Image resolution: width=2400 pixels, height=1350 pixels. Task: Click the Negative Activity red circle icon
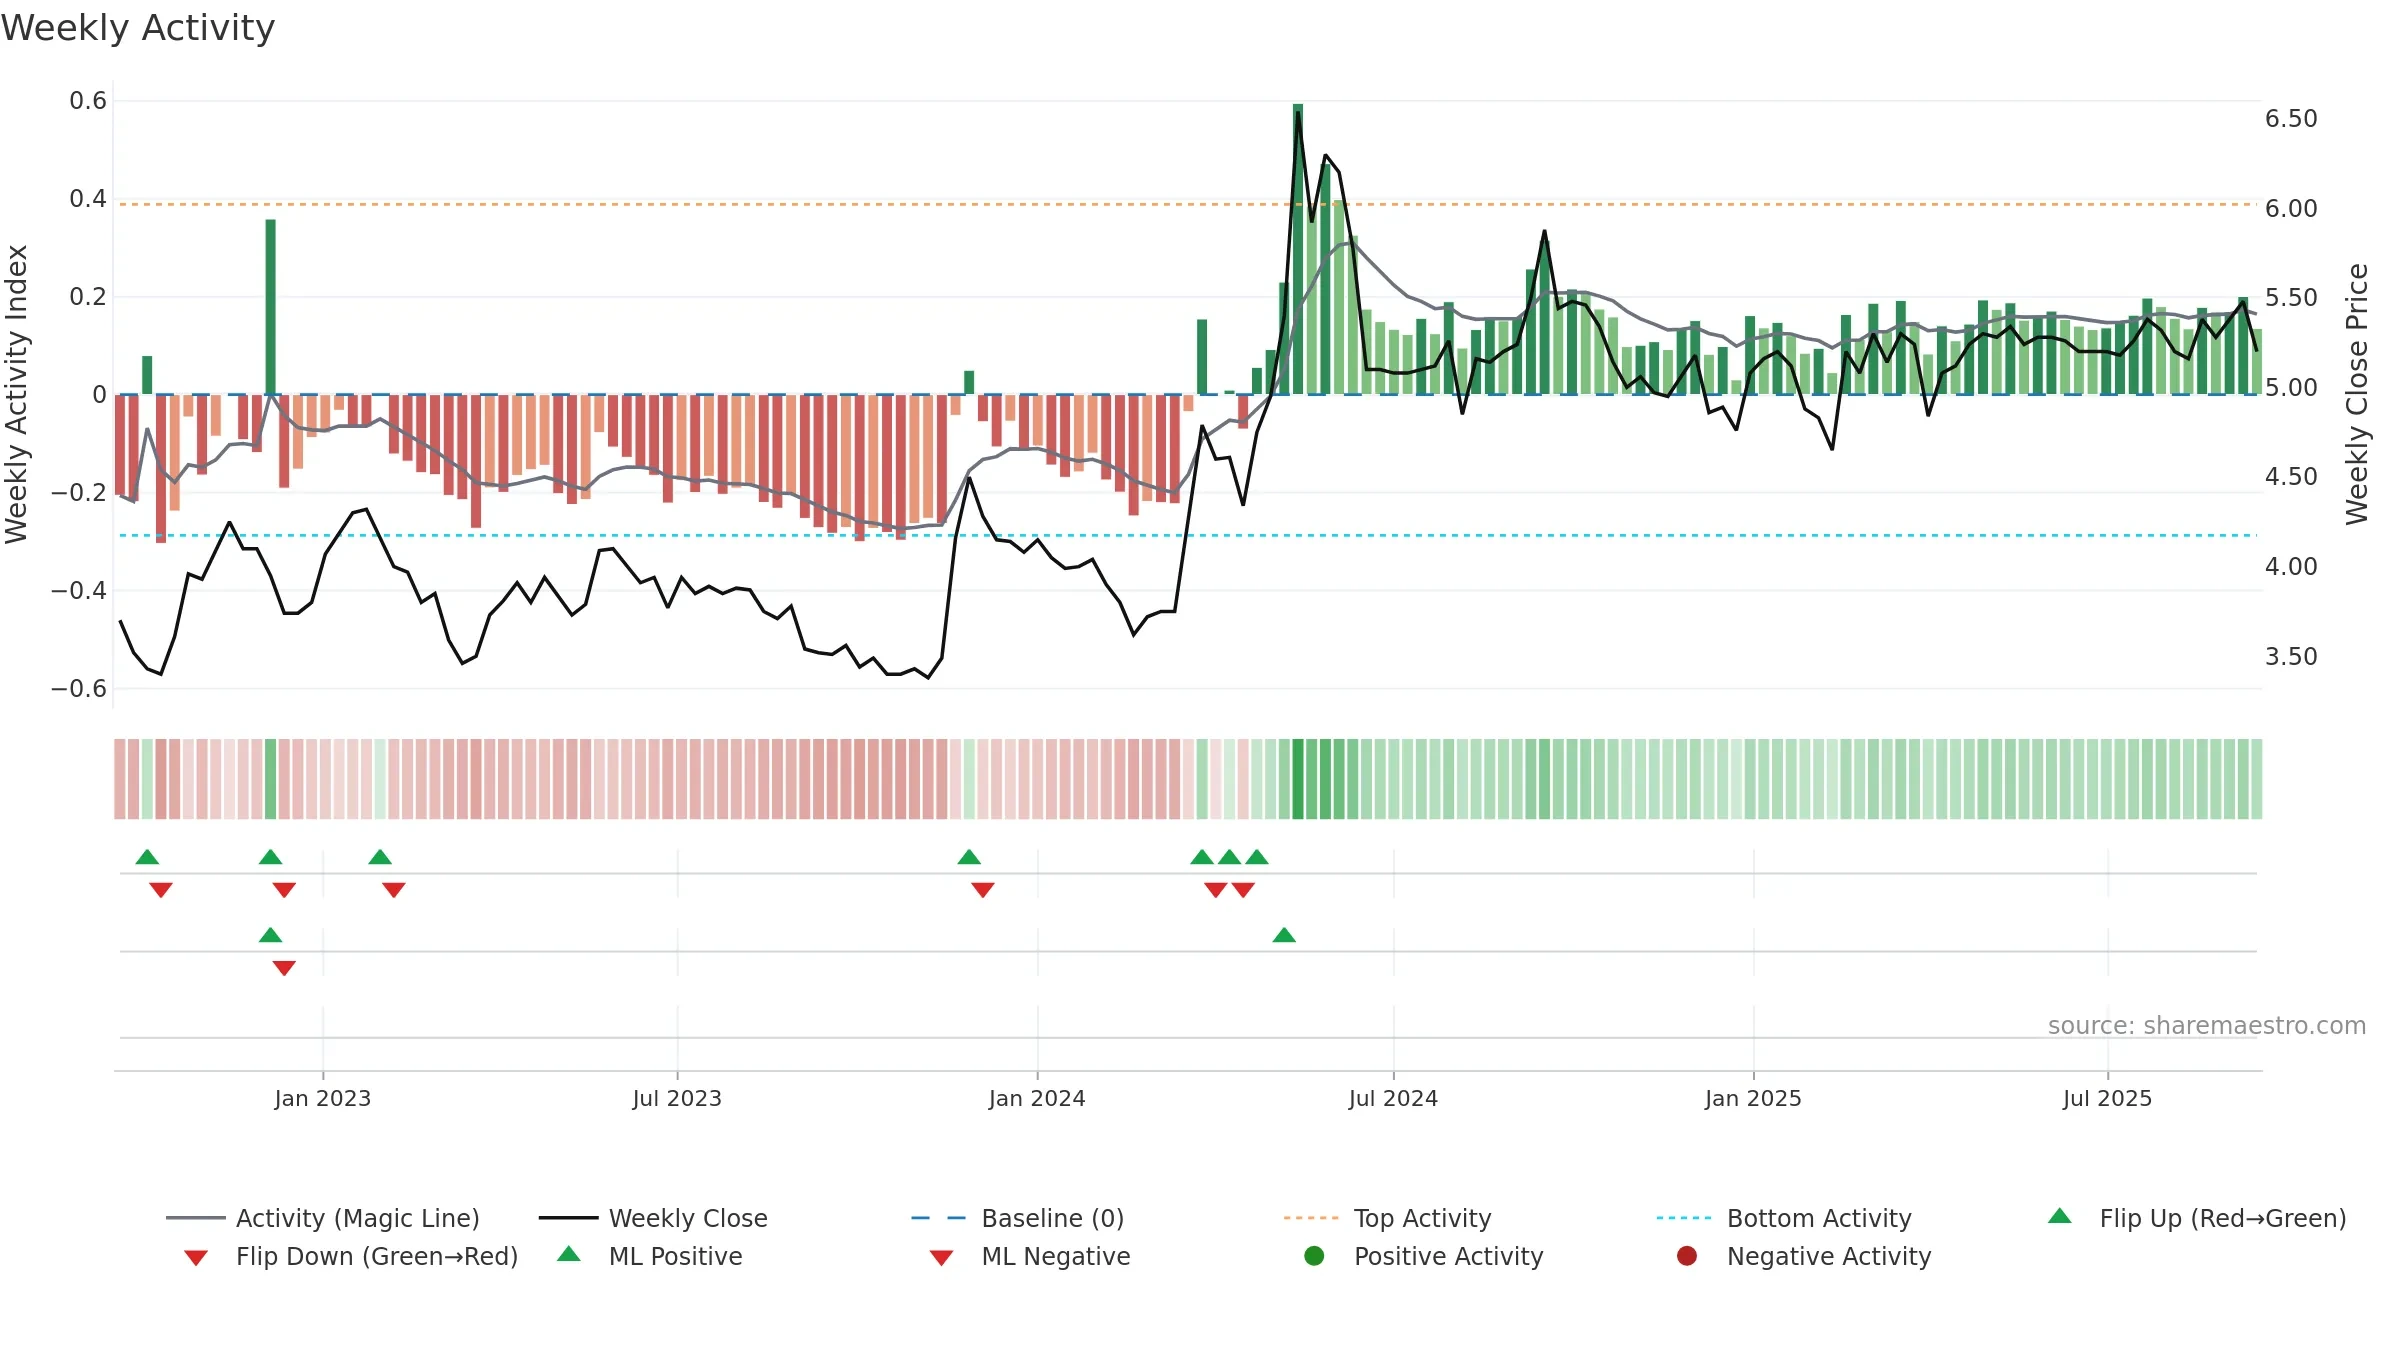coord(1687,1256)
